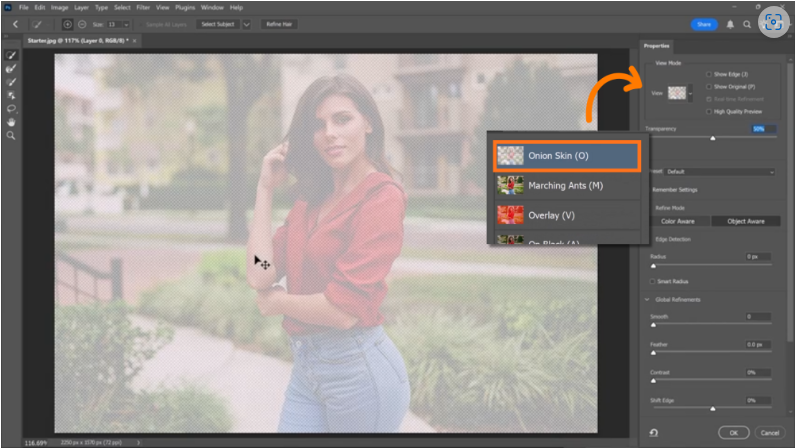795x448 pixels.
Task: Click the Refine Hair button
Action: click(279, 24)
